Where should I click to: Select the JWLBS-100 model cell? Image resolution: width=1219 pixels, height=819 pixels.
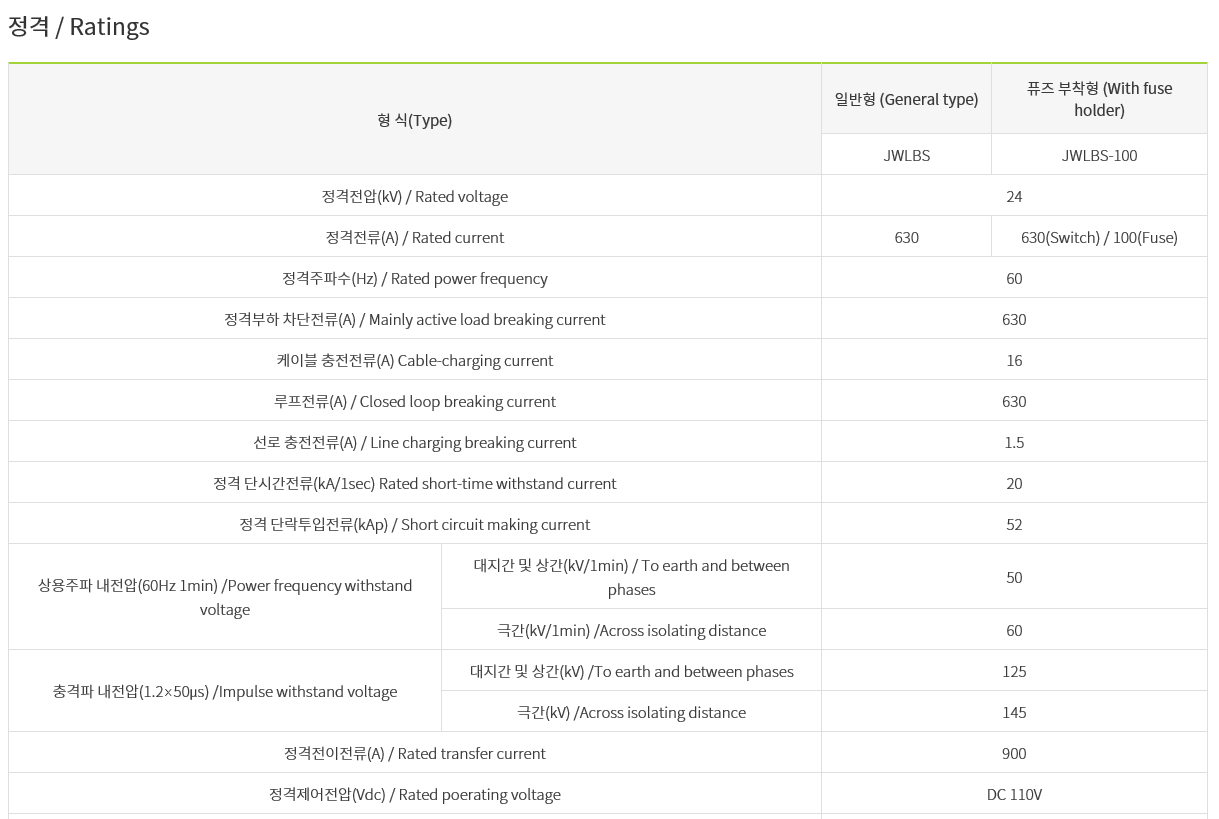1099,155
